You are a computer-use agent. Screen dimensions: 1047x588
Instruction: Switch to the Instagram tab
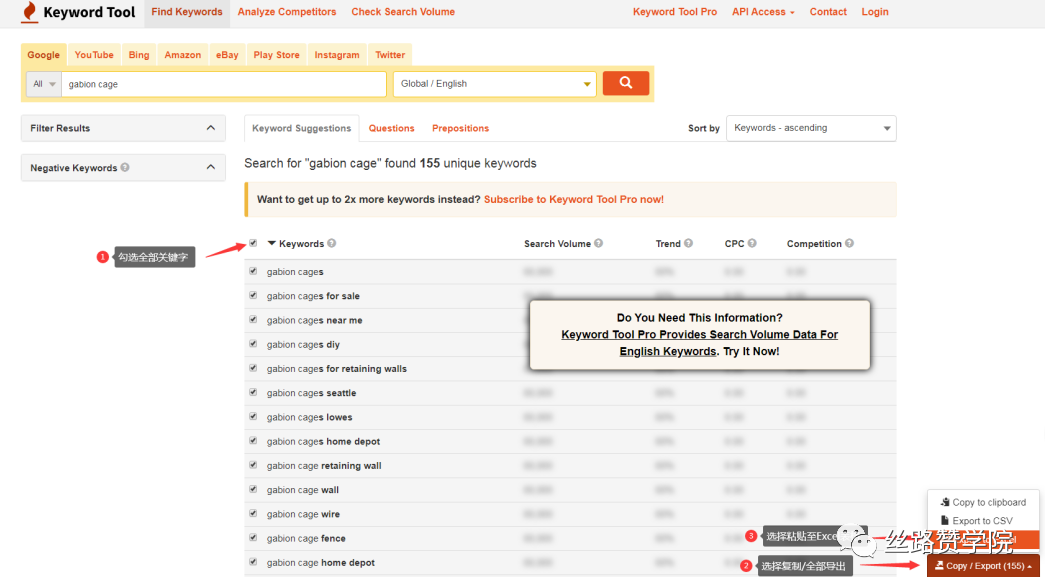click(x=337, y=55)
